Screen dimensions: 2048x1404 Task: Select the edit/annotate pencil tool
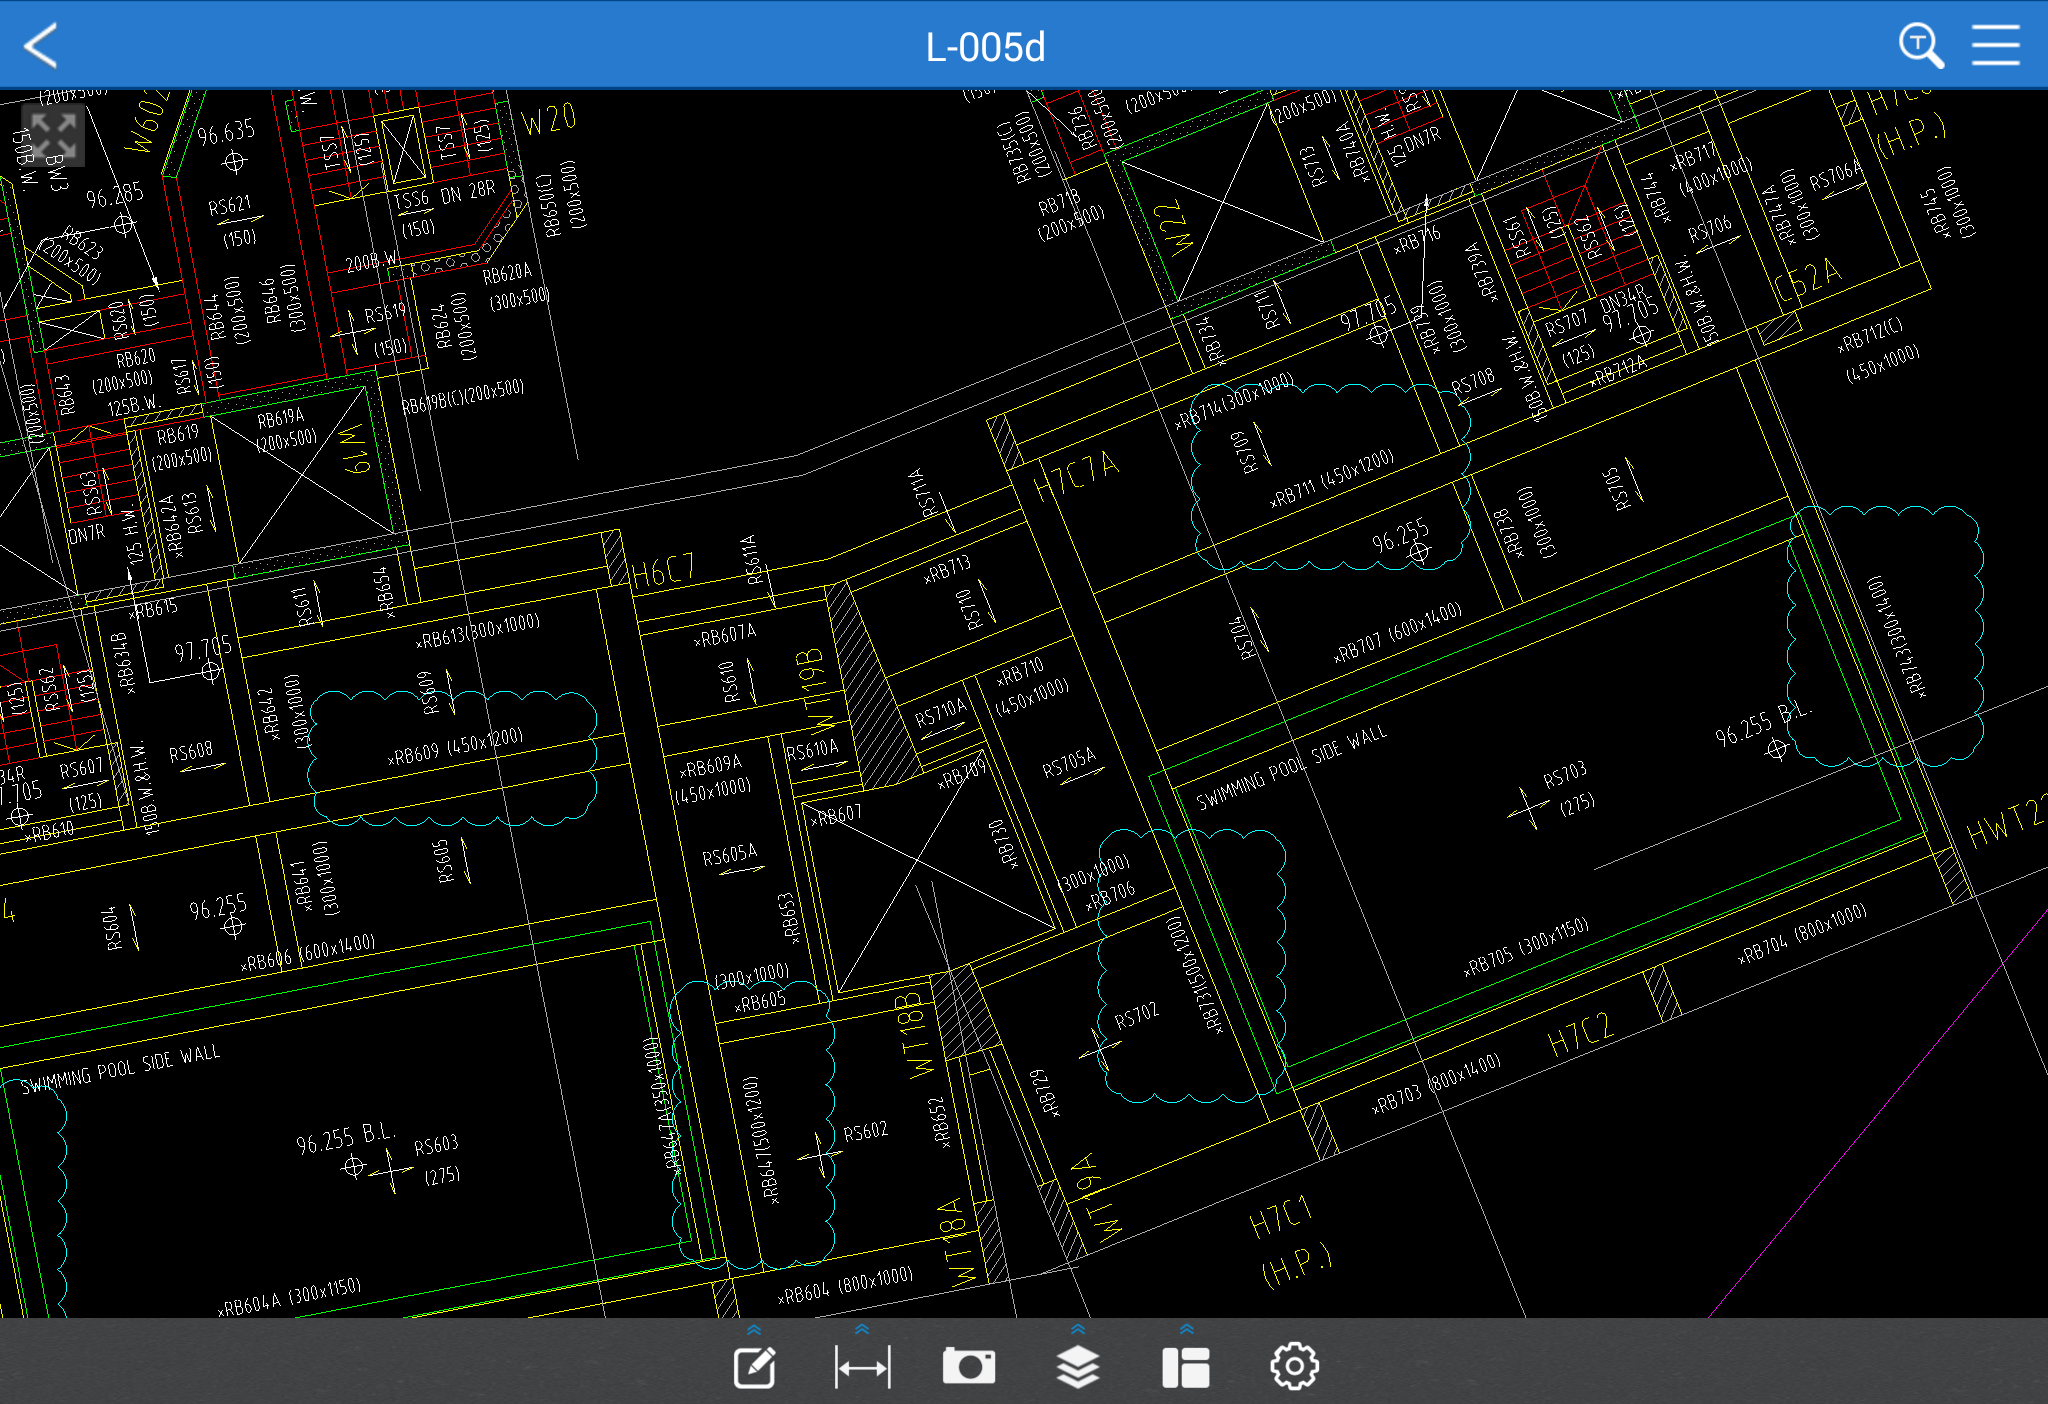point(755,1367)
